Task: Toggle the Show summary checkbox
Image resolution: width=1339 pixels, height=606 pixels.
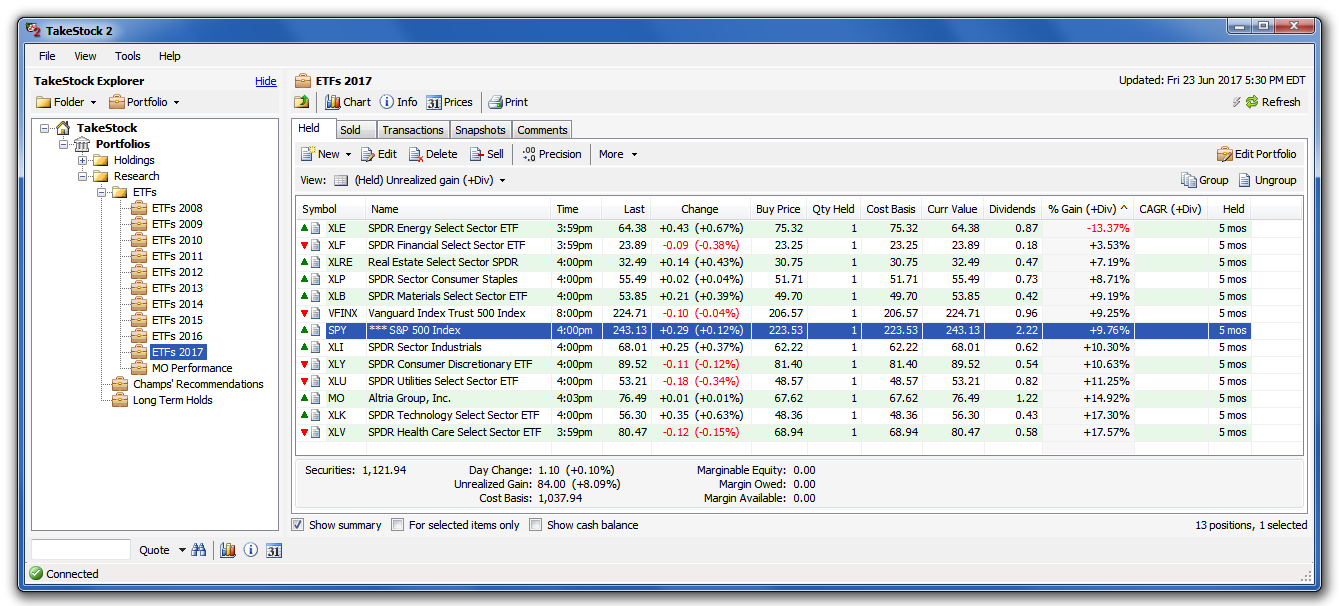Action: pyautogui.click(x=298, y=525)
